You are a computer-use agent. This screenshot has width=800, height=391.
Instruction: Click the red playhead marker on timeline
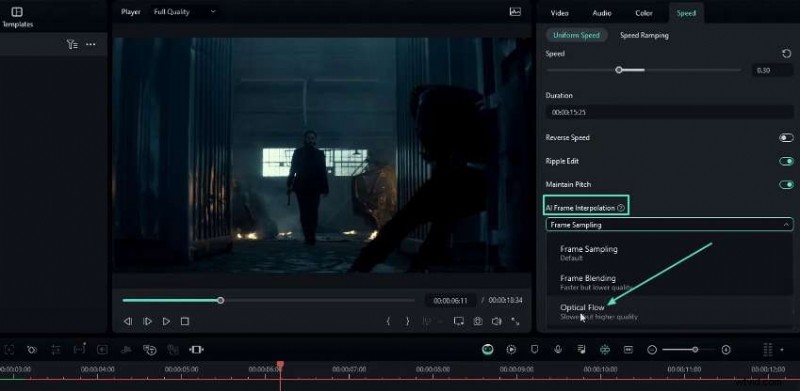tap(280, 365)
